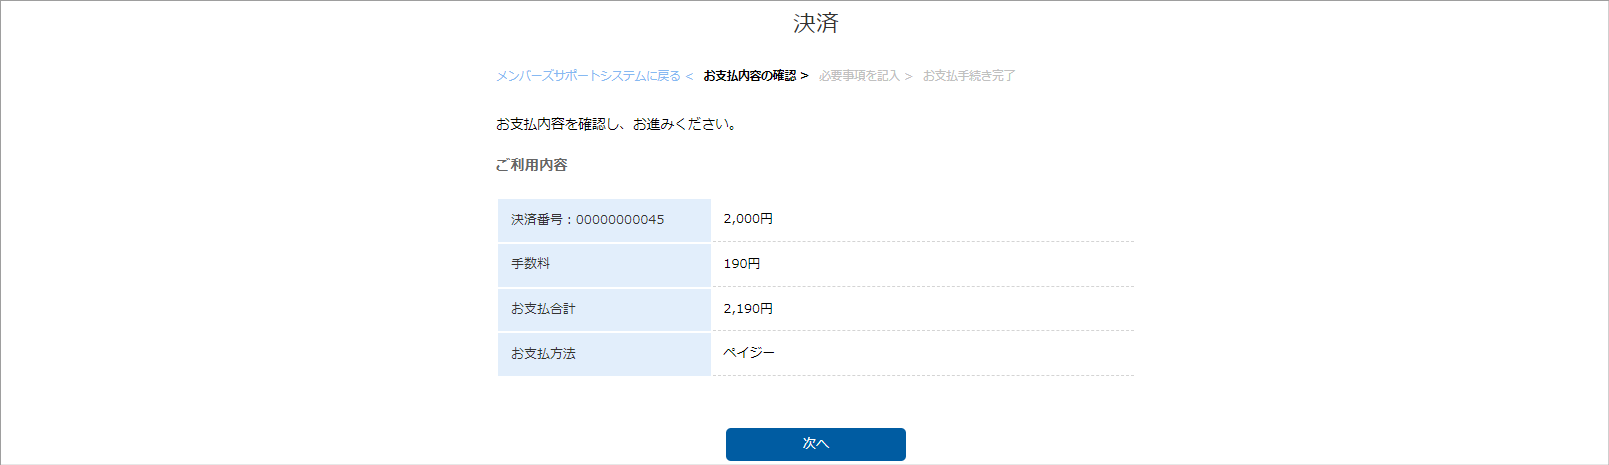
Task: Click the > arrow after 必要事項を記入
Action: [908, 76]
